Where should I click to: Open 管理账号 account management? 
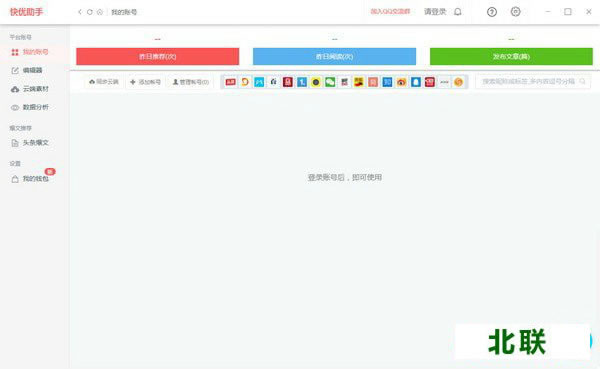(191, 82)
